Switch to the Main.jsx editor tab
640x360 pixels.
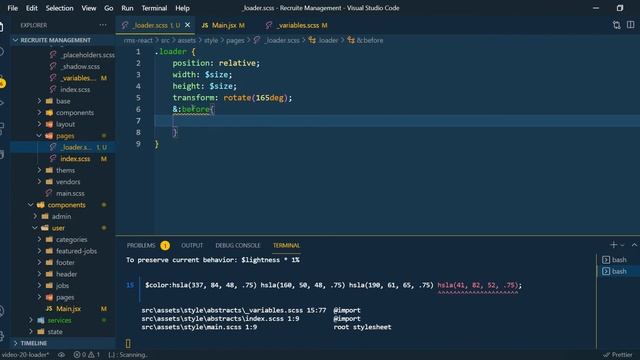tap(223, 25)
